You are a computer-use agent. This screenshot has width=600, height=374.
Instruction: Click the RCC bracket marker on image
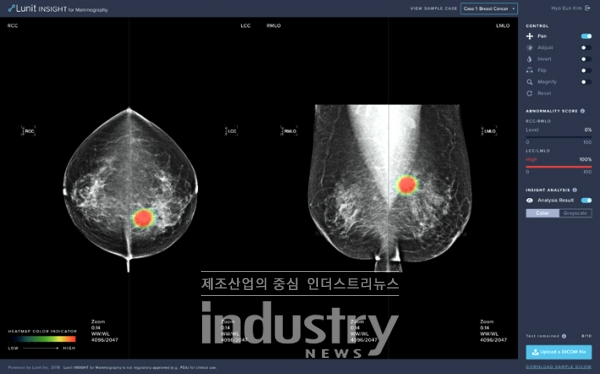[x=28, y=131]
